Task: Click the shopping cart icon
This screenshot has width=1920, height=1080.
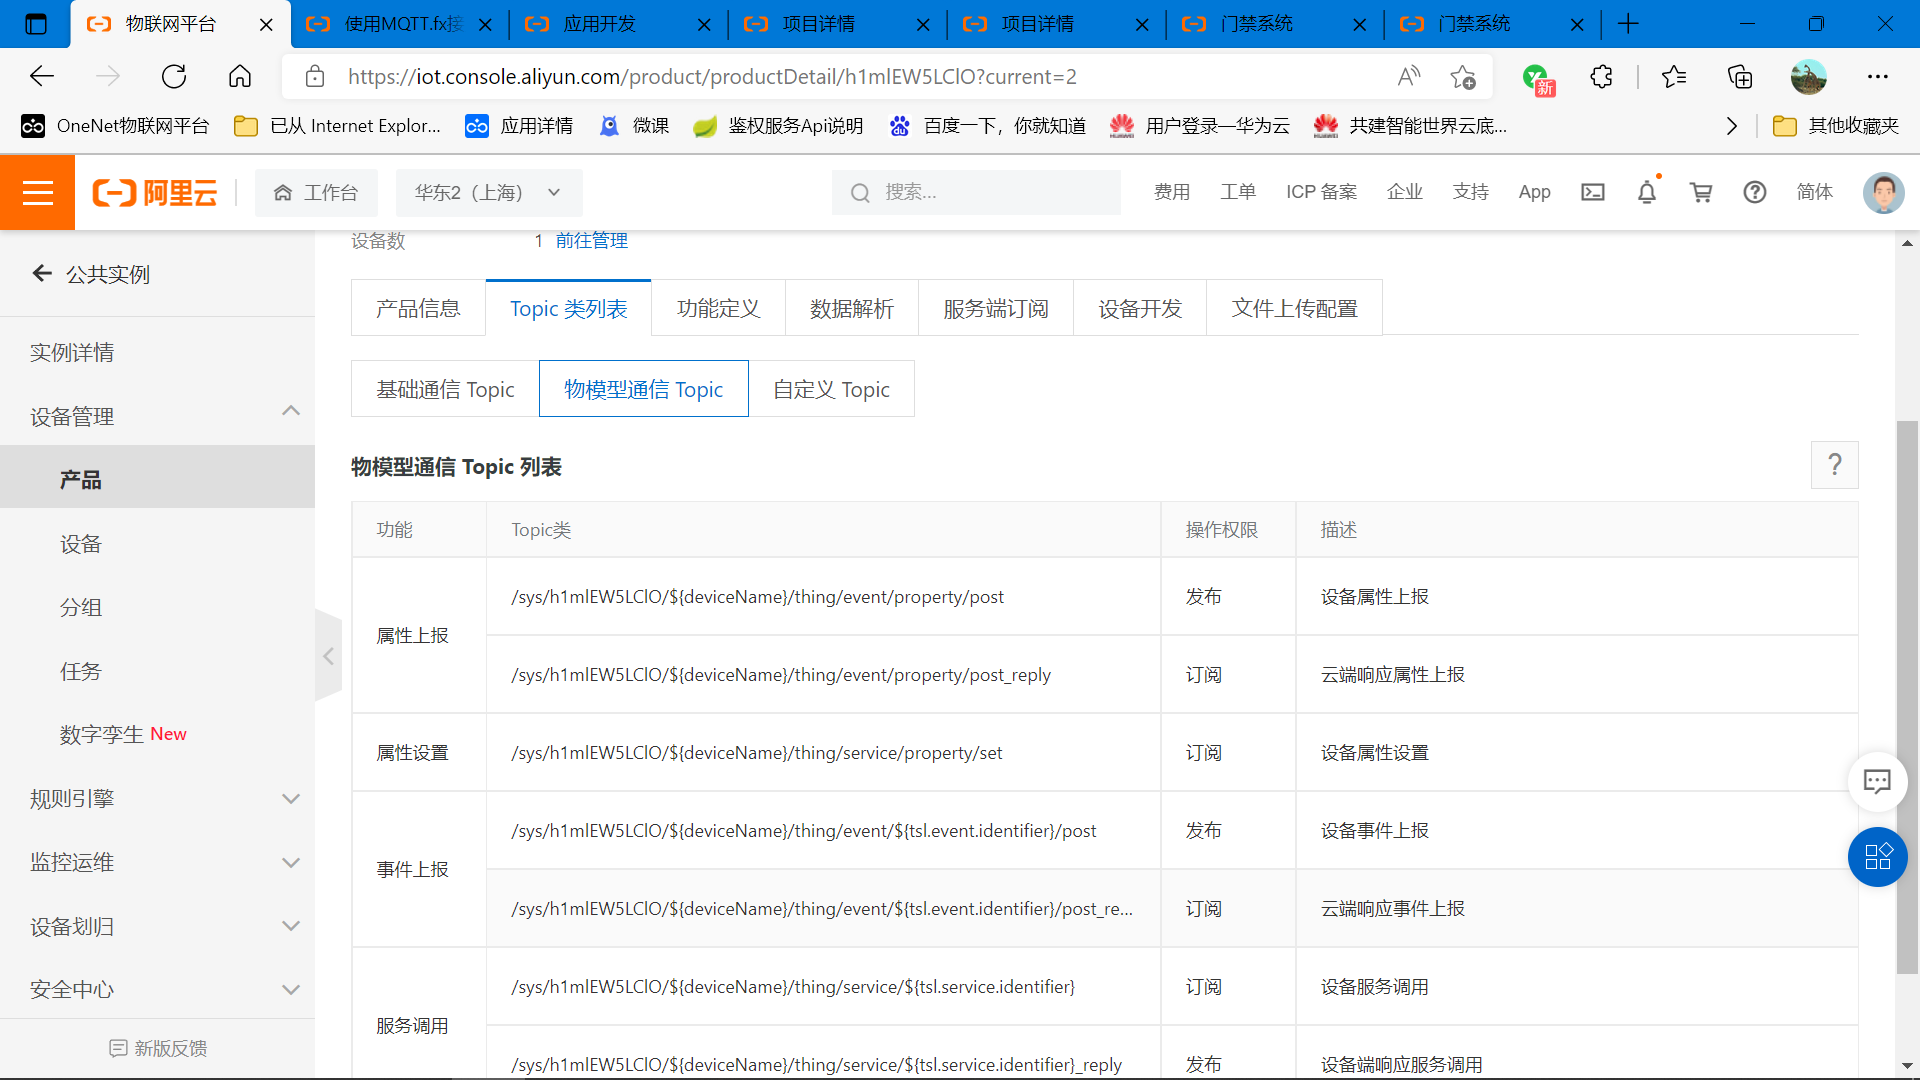Action: [1700, 193]
